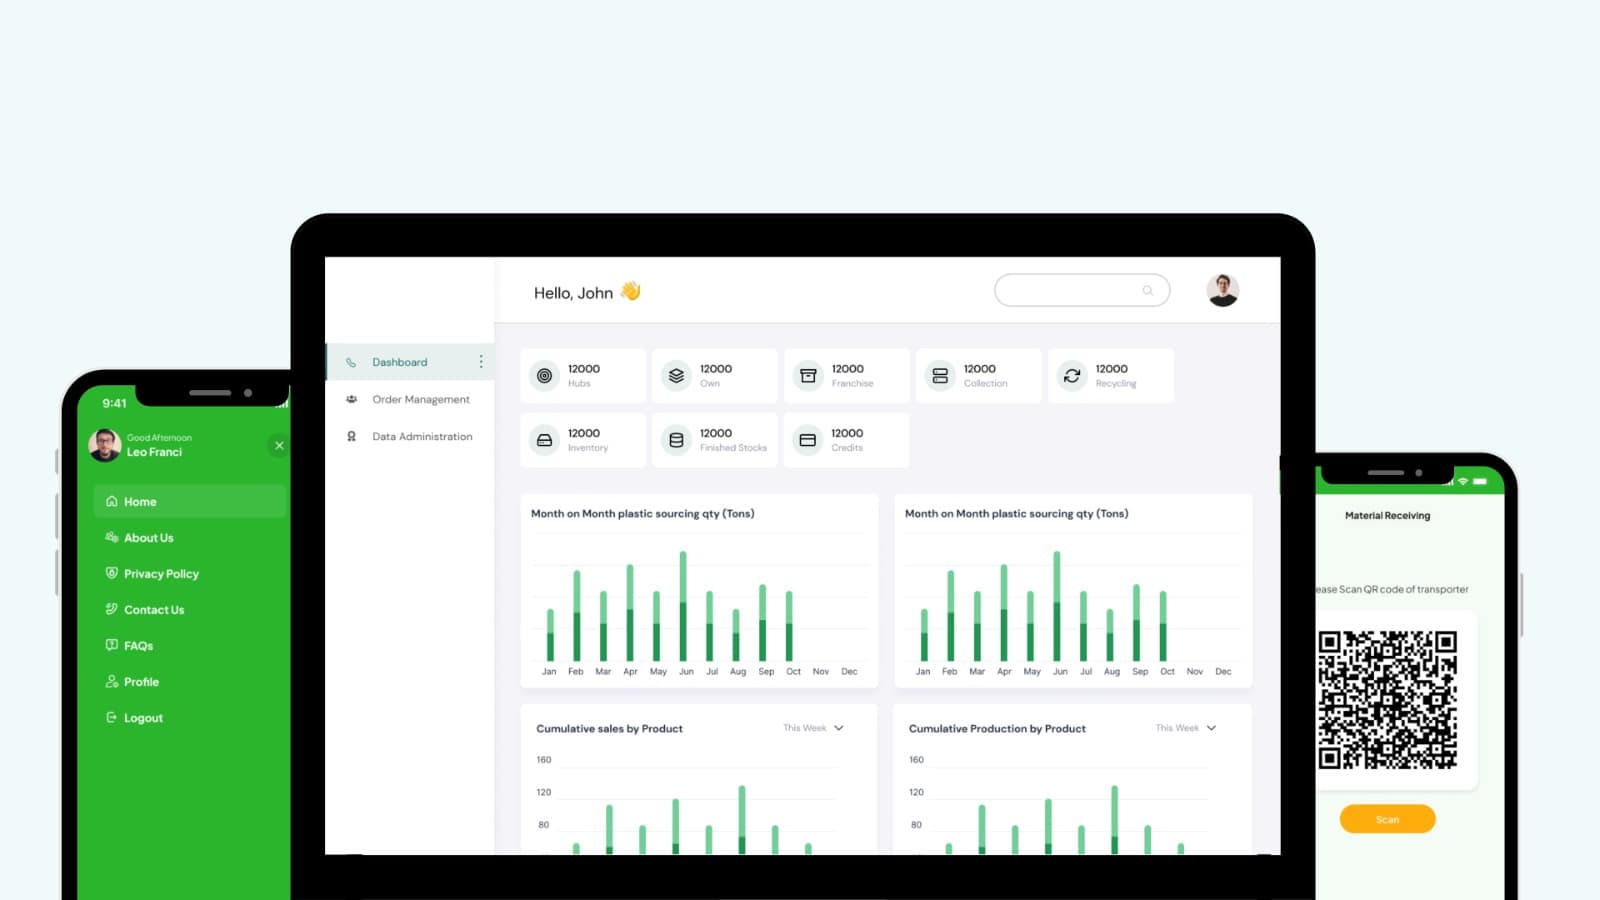Click the Finished Stocks layers icon

[x=675, y=440]
